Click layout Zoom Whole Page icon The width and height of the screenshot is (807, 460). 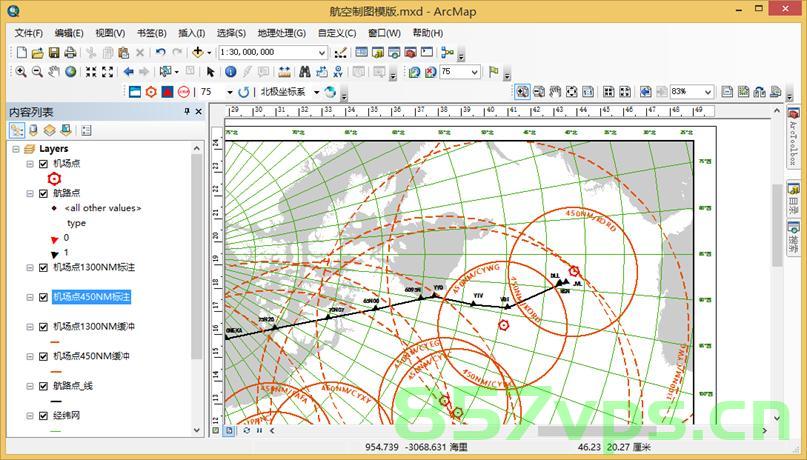571,92
